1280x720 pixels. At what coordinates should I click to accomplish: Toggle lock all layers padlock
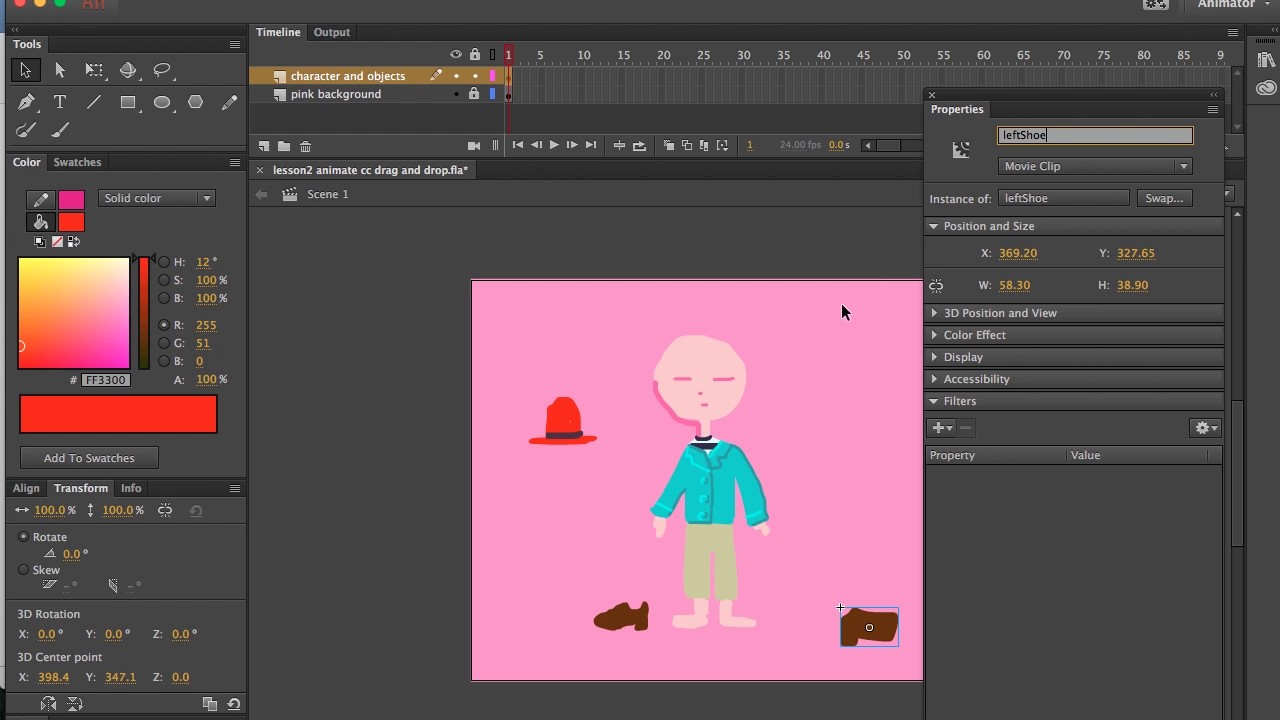click(x=475, y=55)
